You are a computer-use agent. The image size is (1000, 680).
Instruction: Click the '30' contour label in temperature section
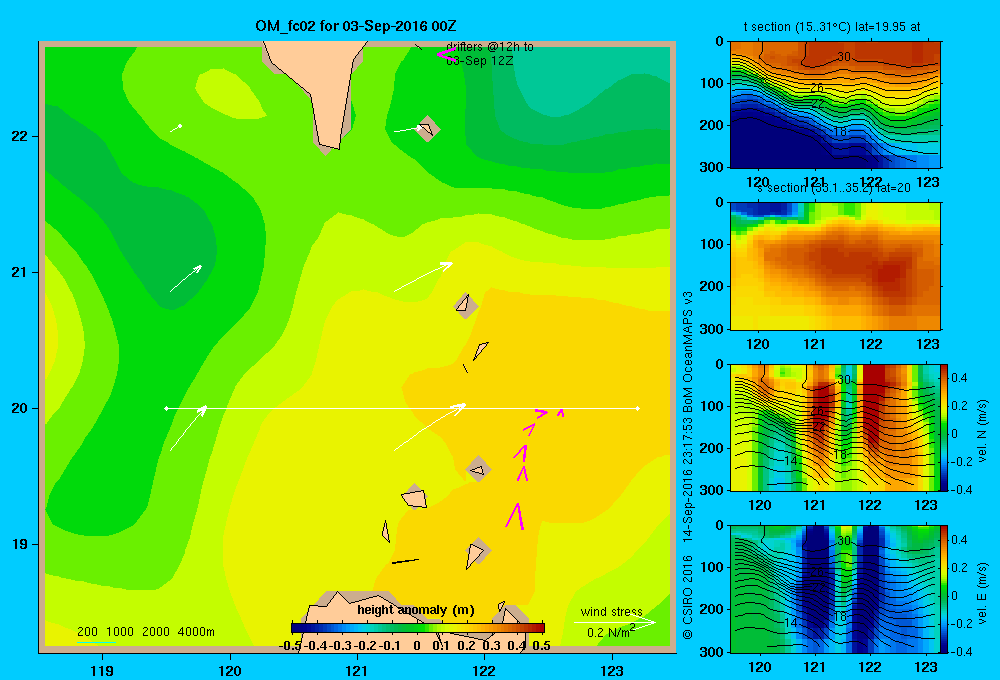(844, 57)
